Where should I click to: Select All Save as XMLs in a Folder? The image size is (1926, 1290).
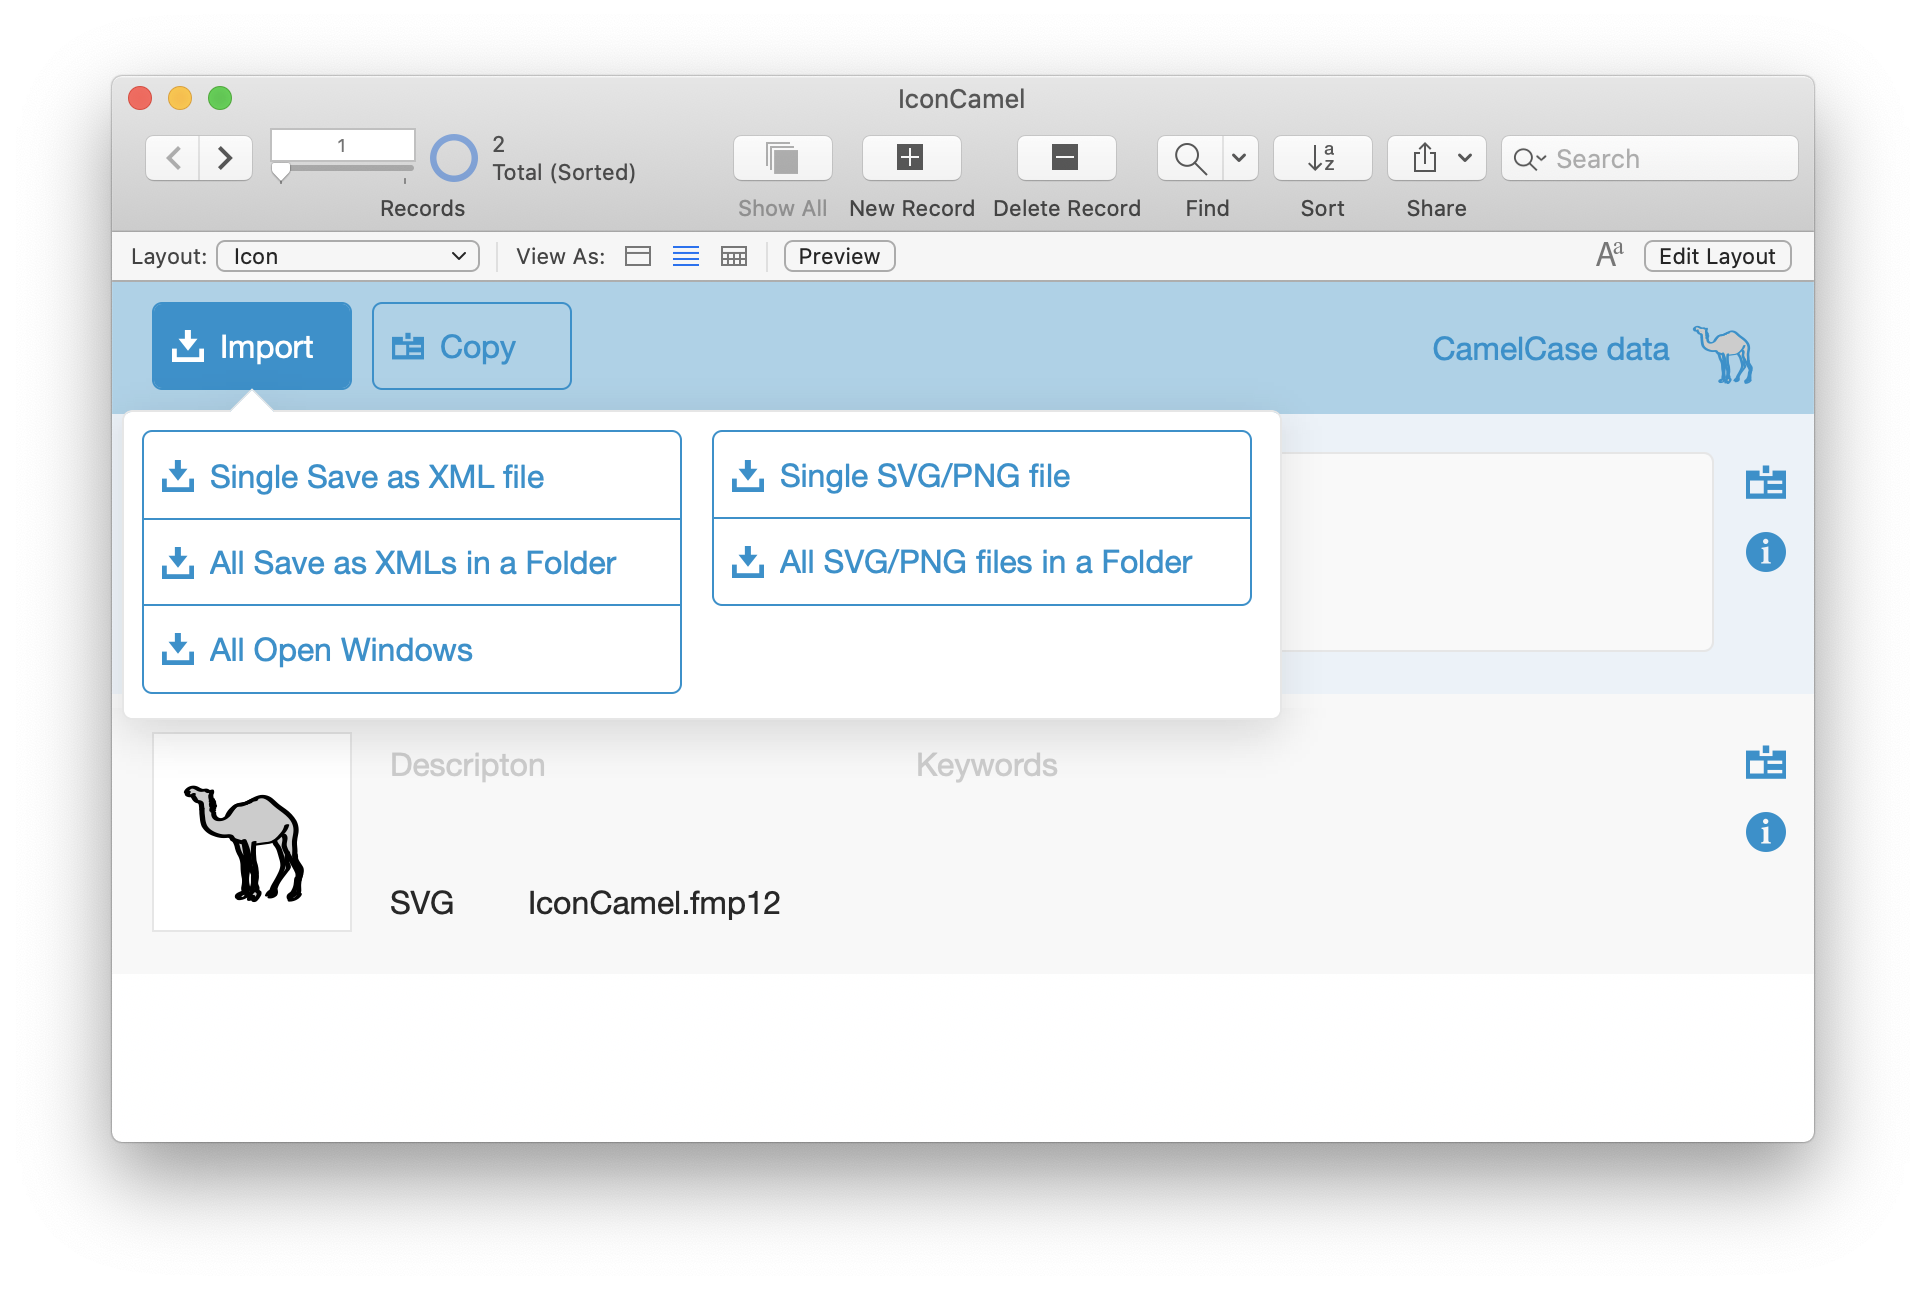410,561
